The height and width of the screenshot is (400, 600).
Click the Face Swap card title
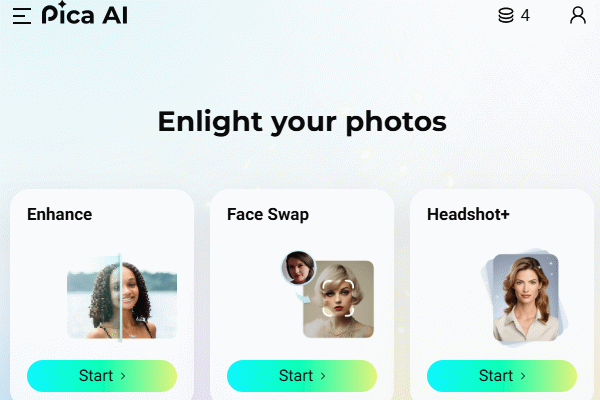click(268, 215)
